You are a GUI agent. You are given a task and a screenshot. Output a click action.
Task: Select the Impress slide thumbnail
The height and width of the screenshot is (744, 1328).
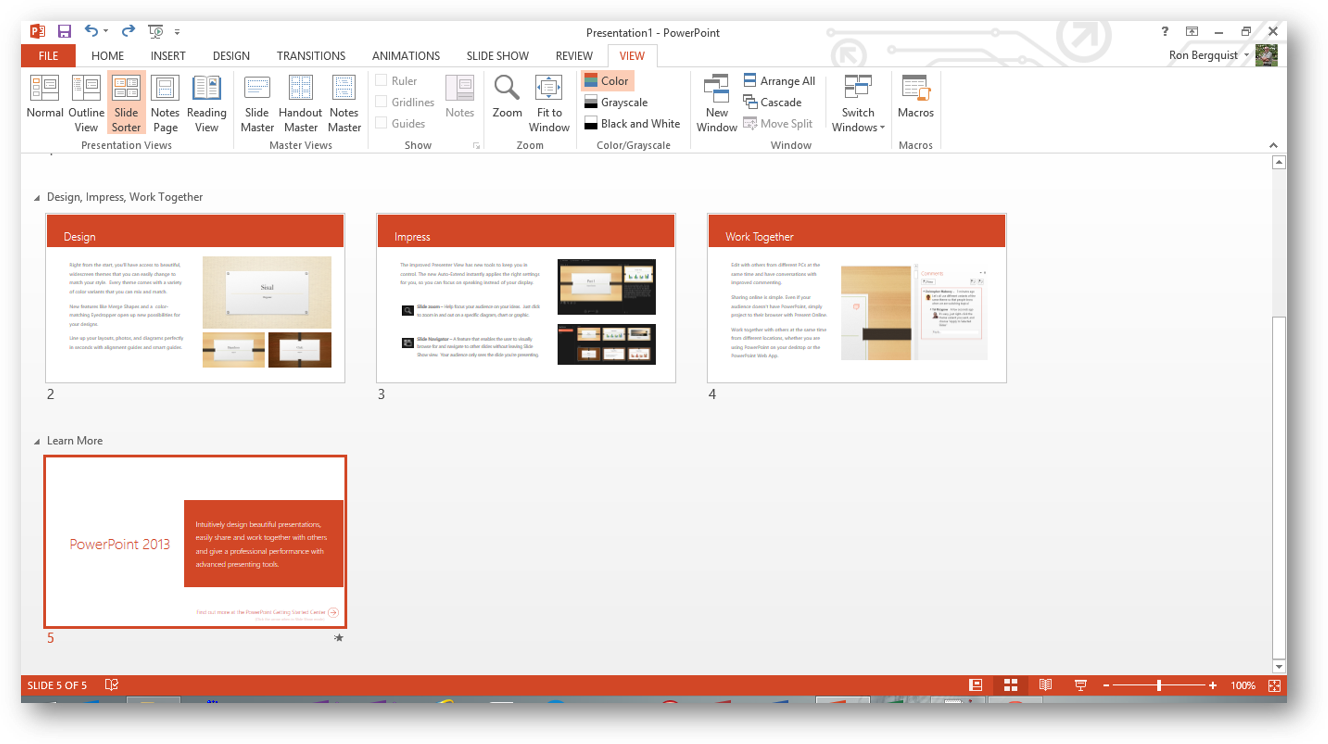[525, 298]
